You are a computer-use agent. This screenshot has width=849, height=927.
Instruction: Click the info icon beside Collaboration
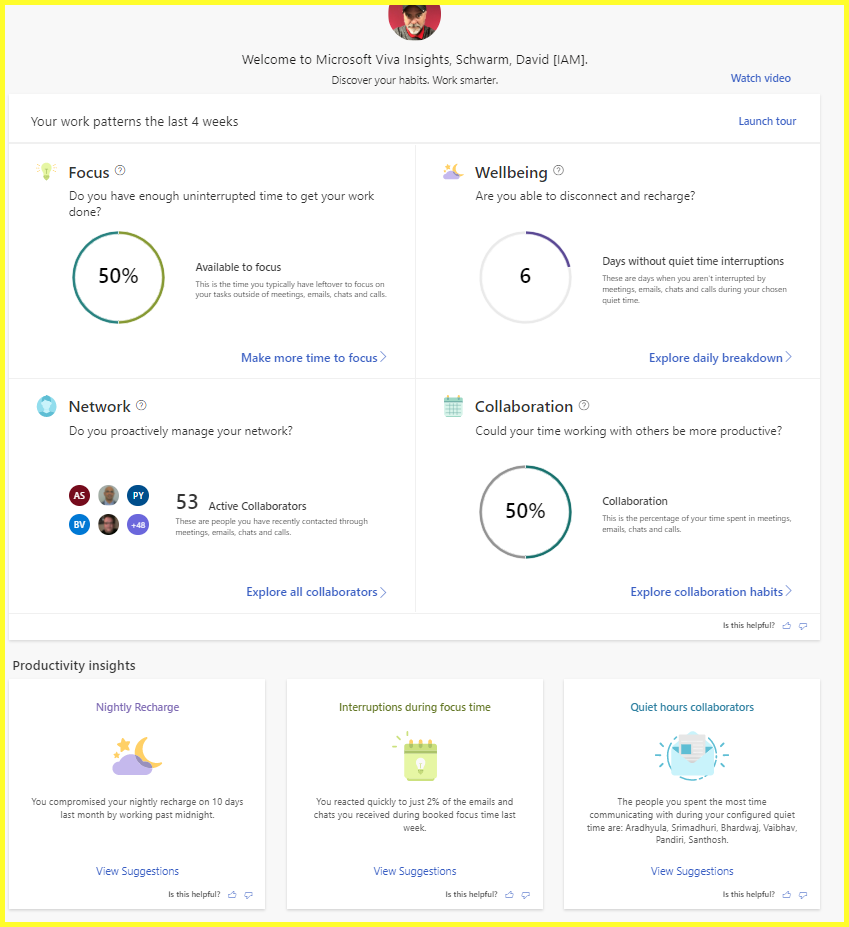click(584, 406)
